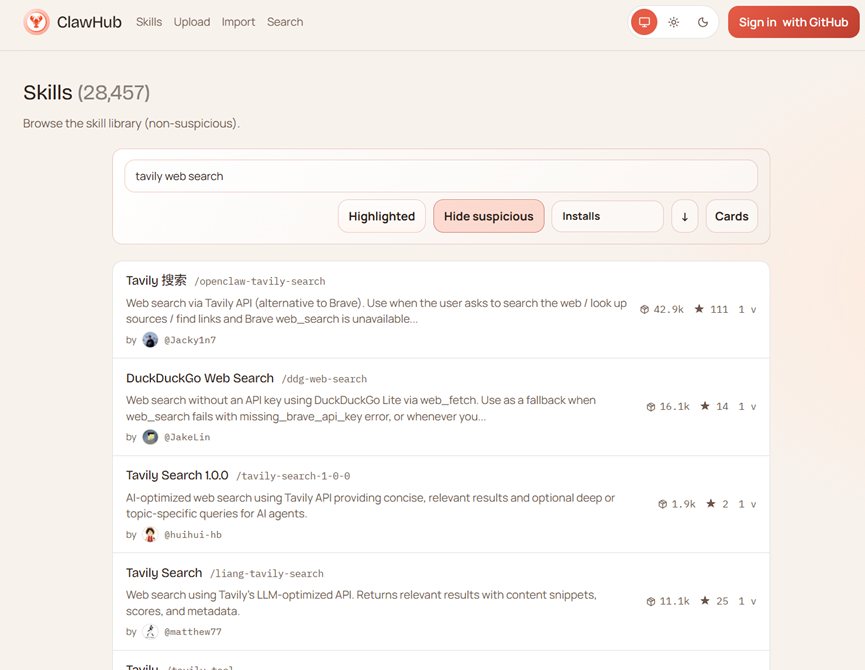Click the ClawHub lobster logo icon
The image size is (865, 670).
pos(36,22)
